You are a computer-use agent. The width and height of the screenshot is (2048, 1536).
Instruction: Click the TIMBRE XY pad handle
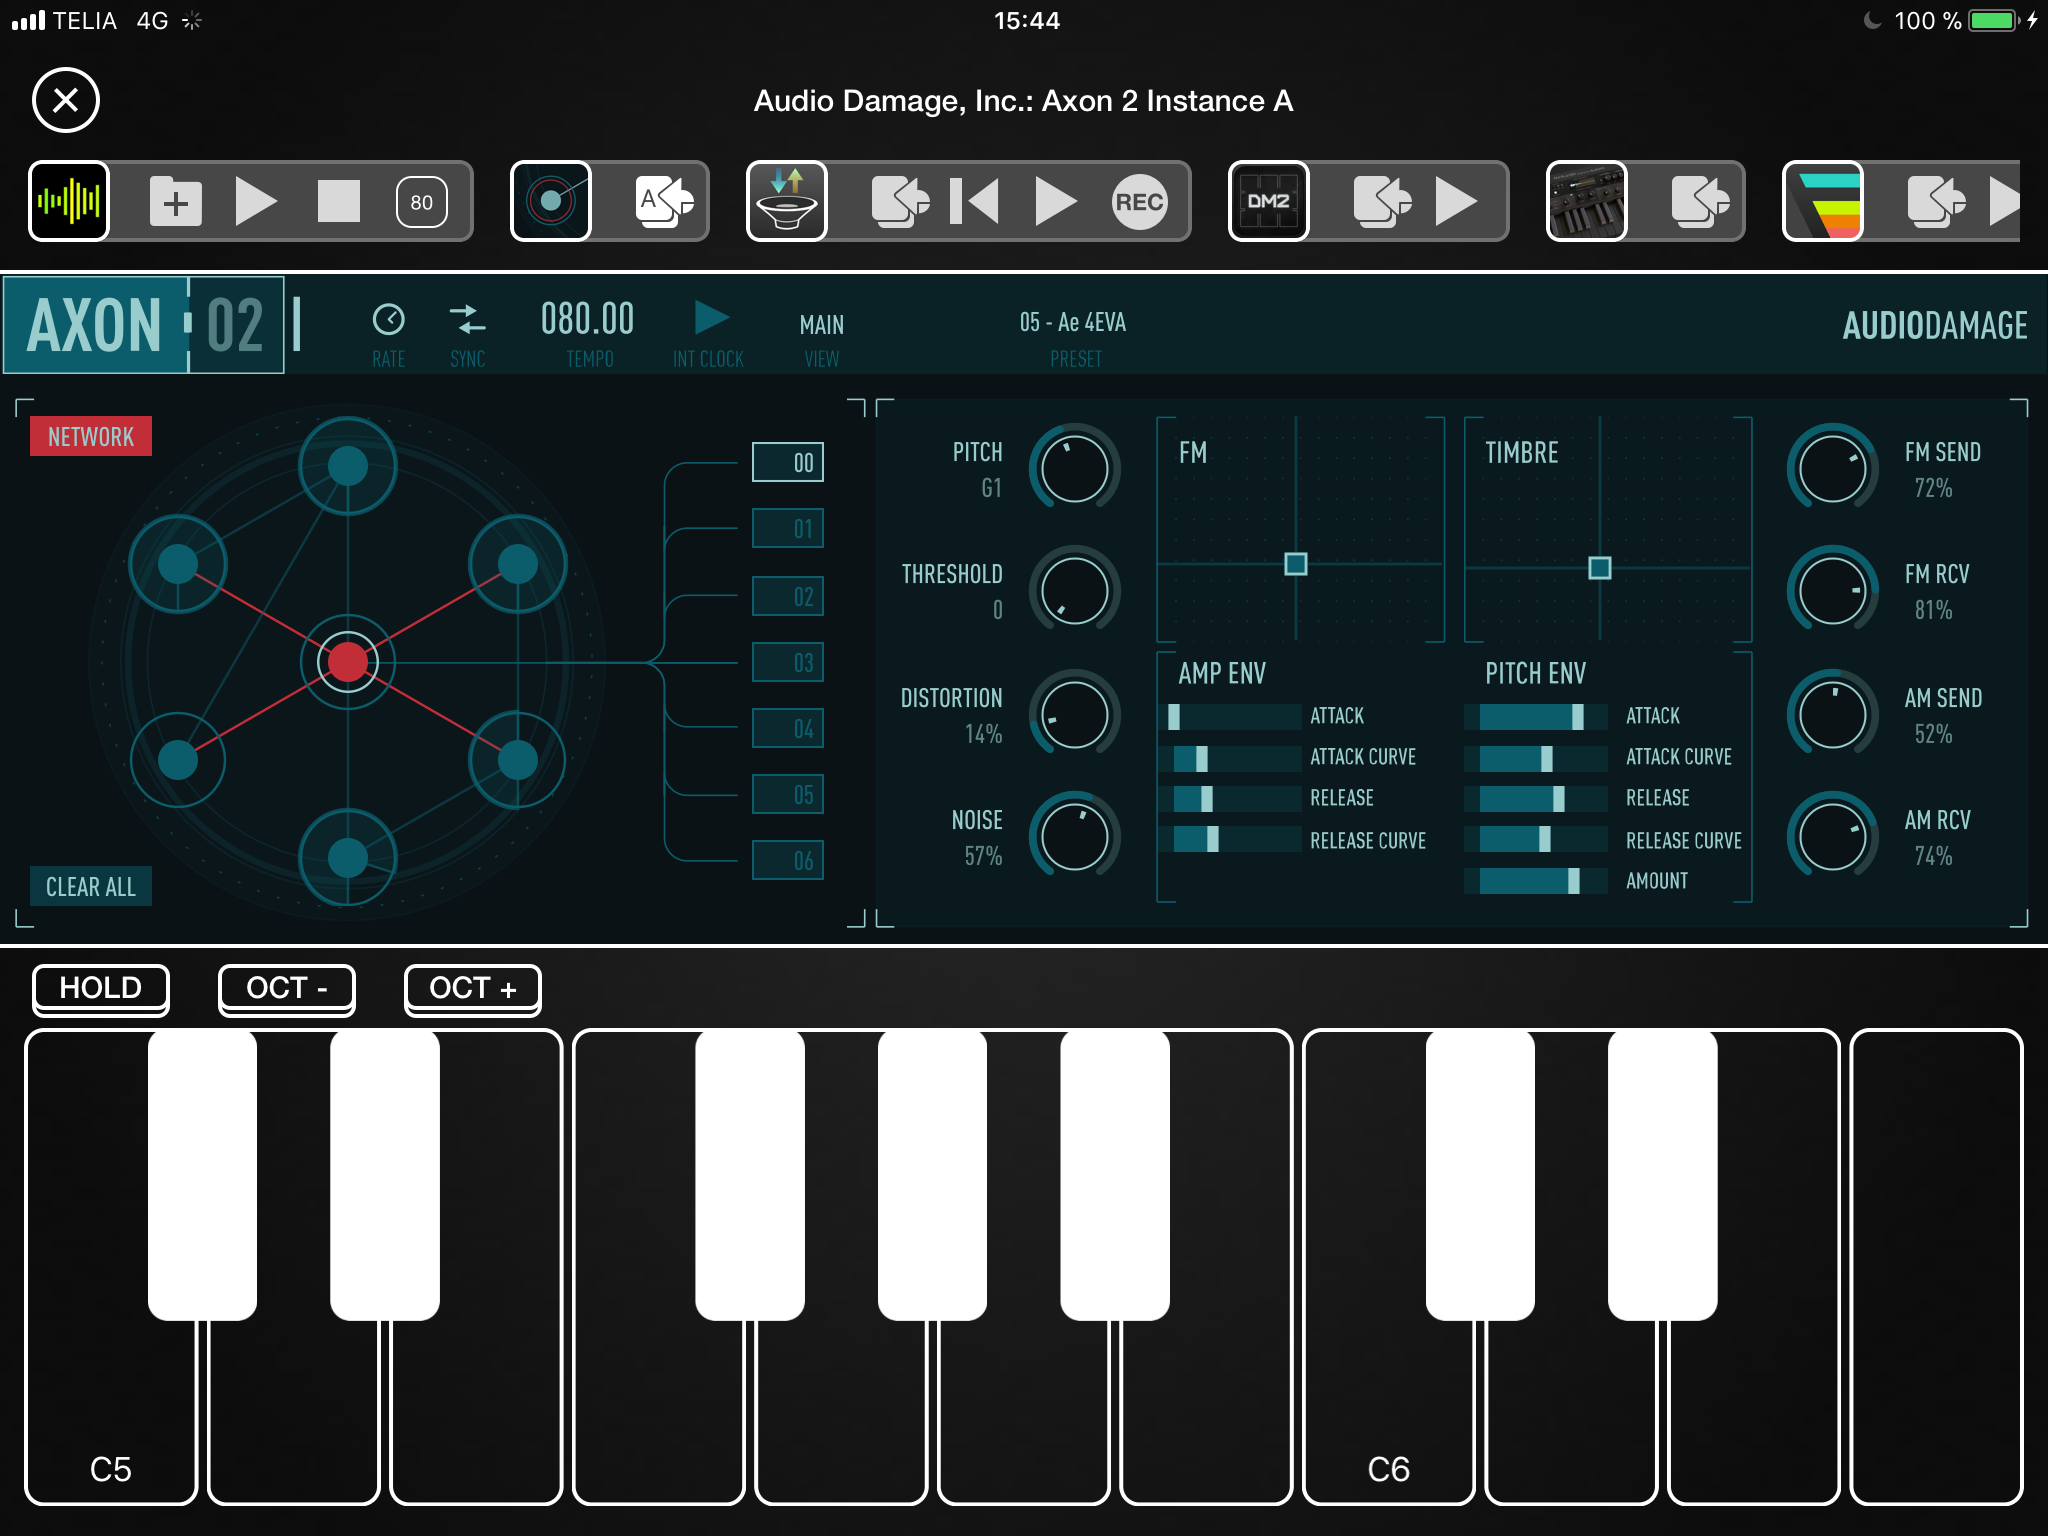(x=1600, y=568)
